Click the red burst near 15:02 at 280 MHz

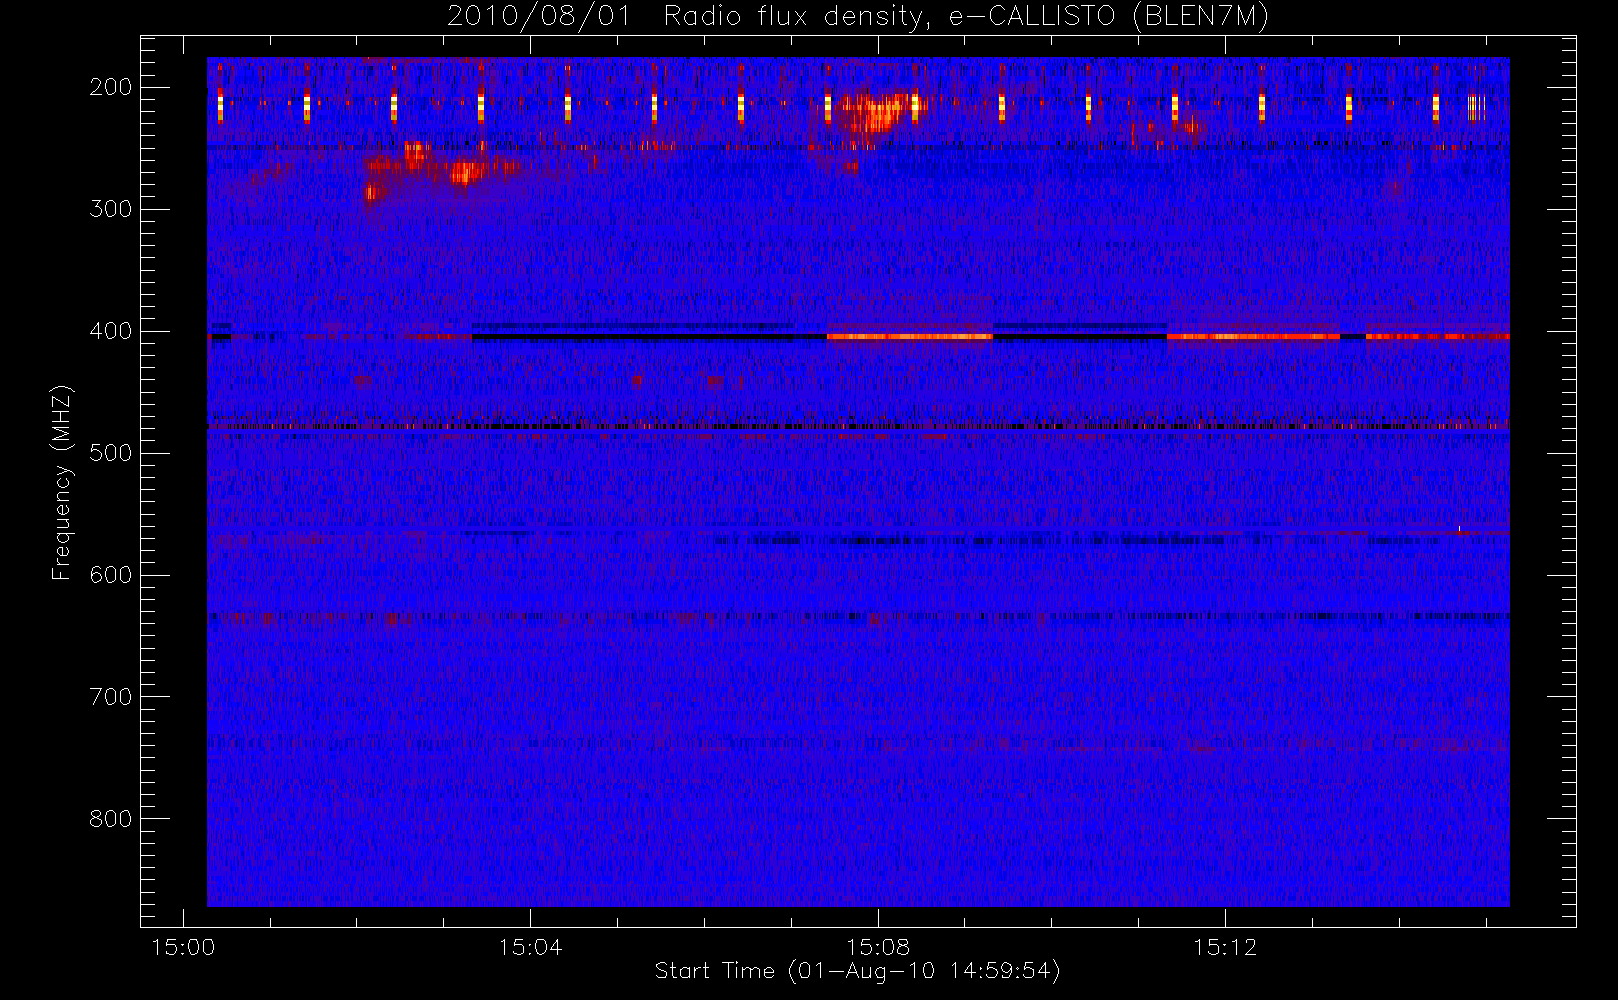374,190
